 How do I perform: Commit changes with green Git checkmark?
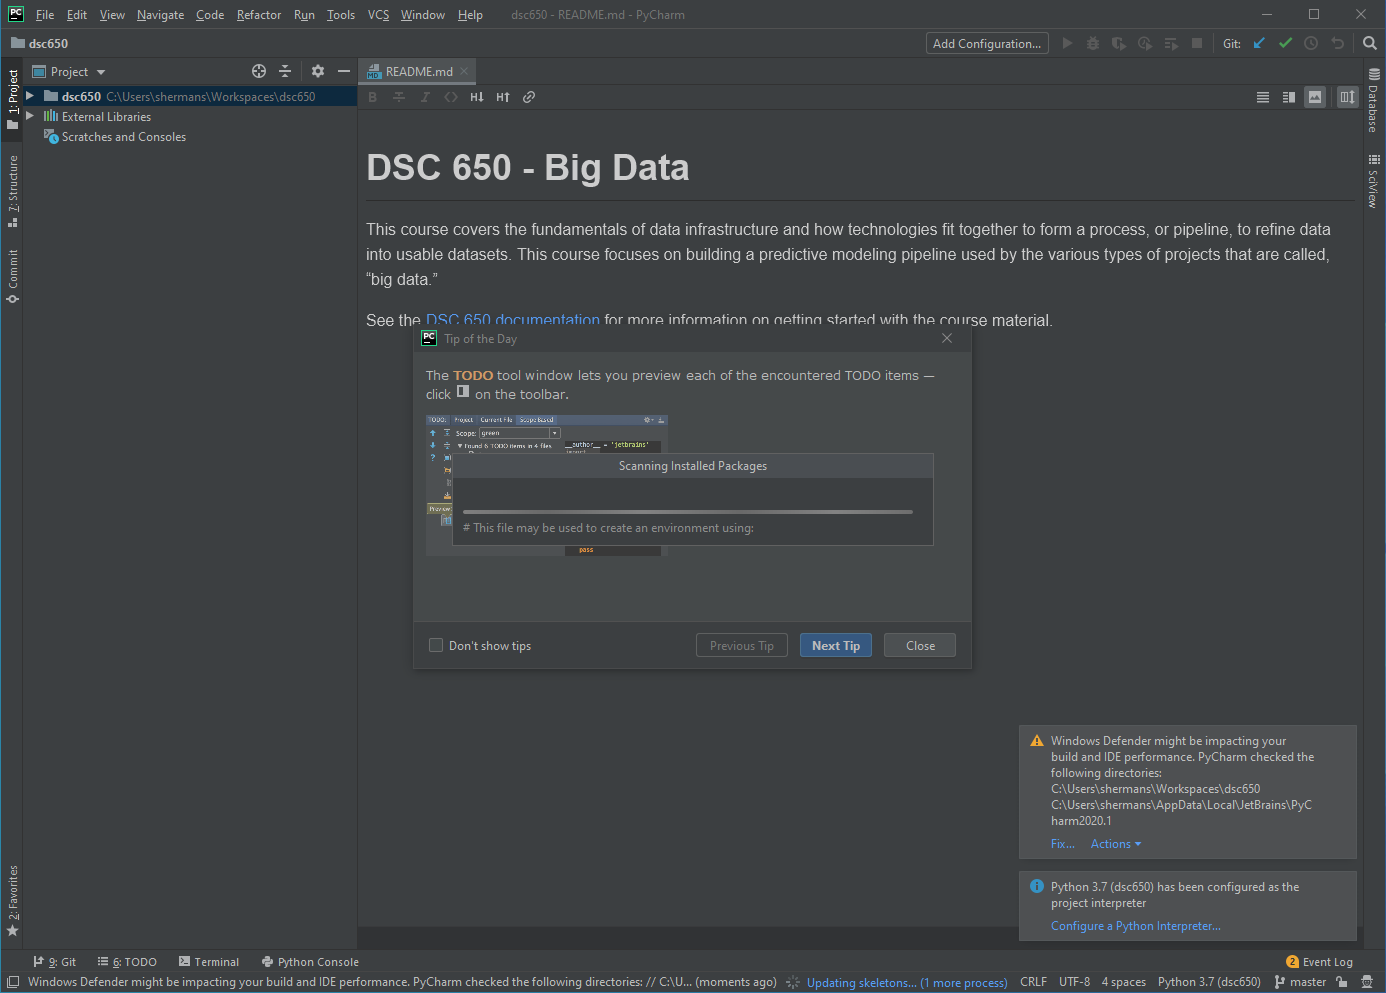click(x=1285, y=43)
